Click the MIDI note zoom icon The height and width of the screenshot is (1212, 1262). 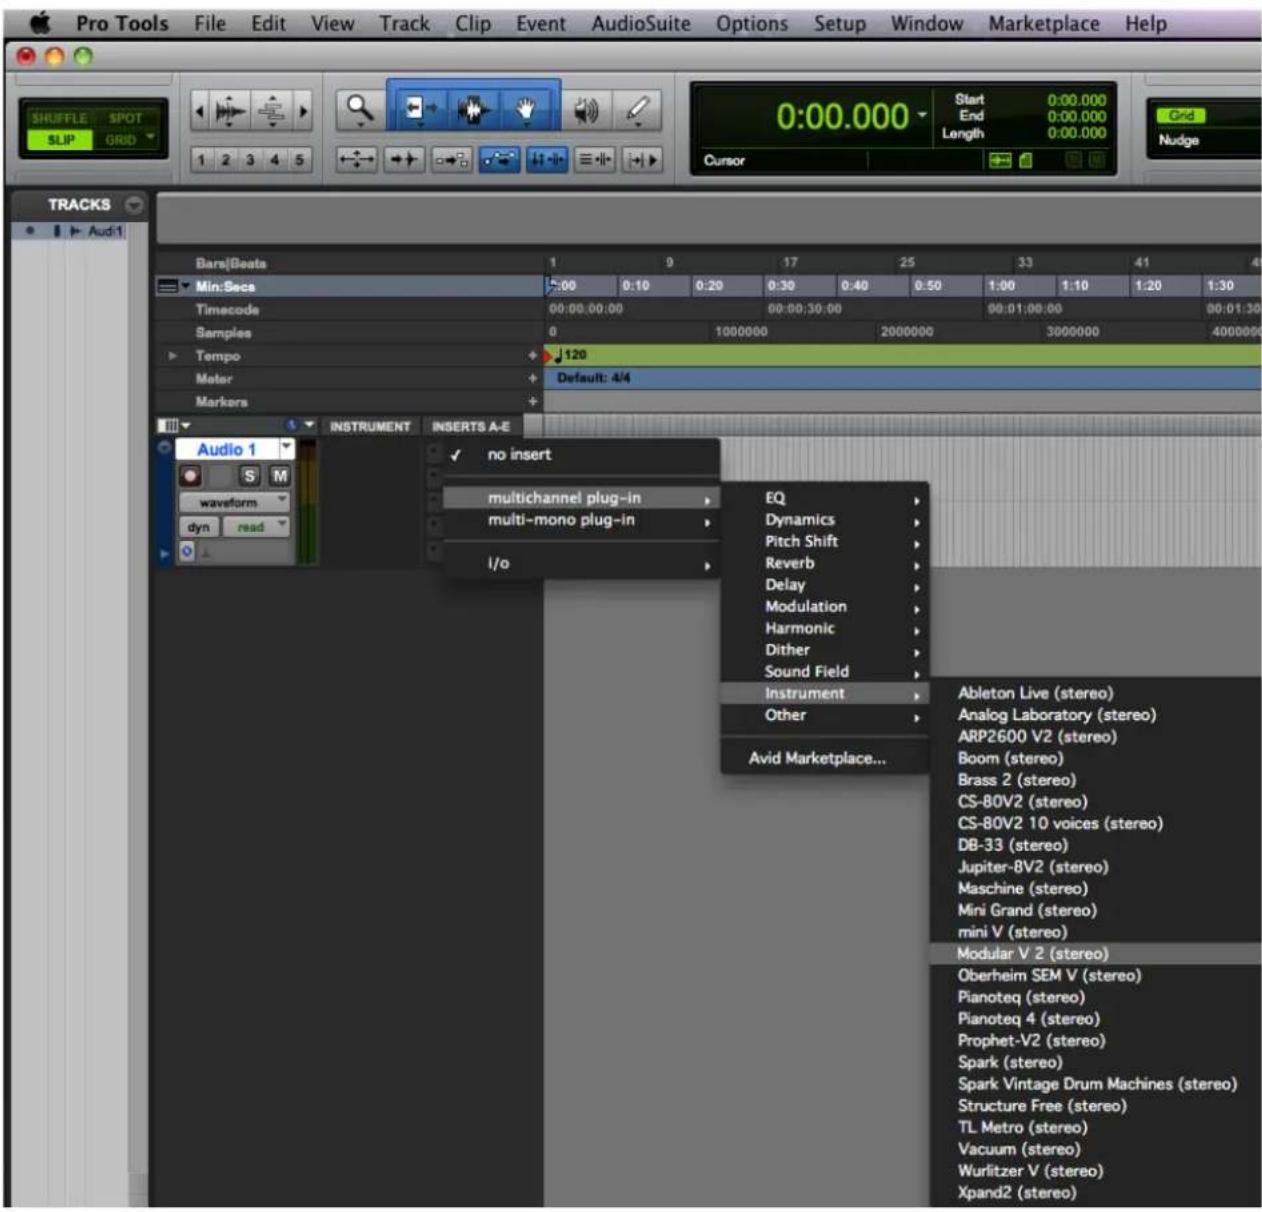click(272, 111)
